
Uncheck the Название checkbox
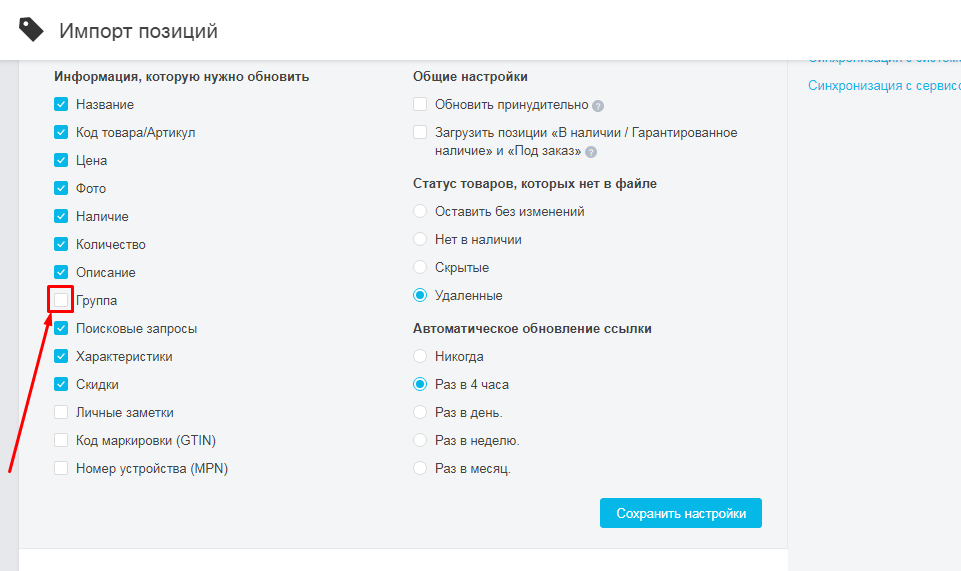tap(61, 104)
